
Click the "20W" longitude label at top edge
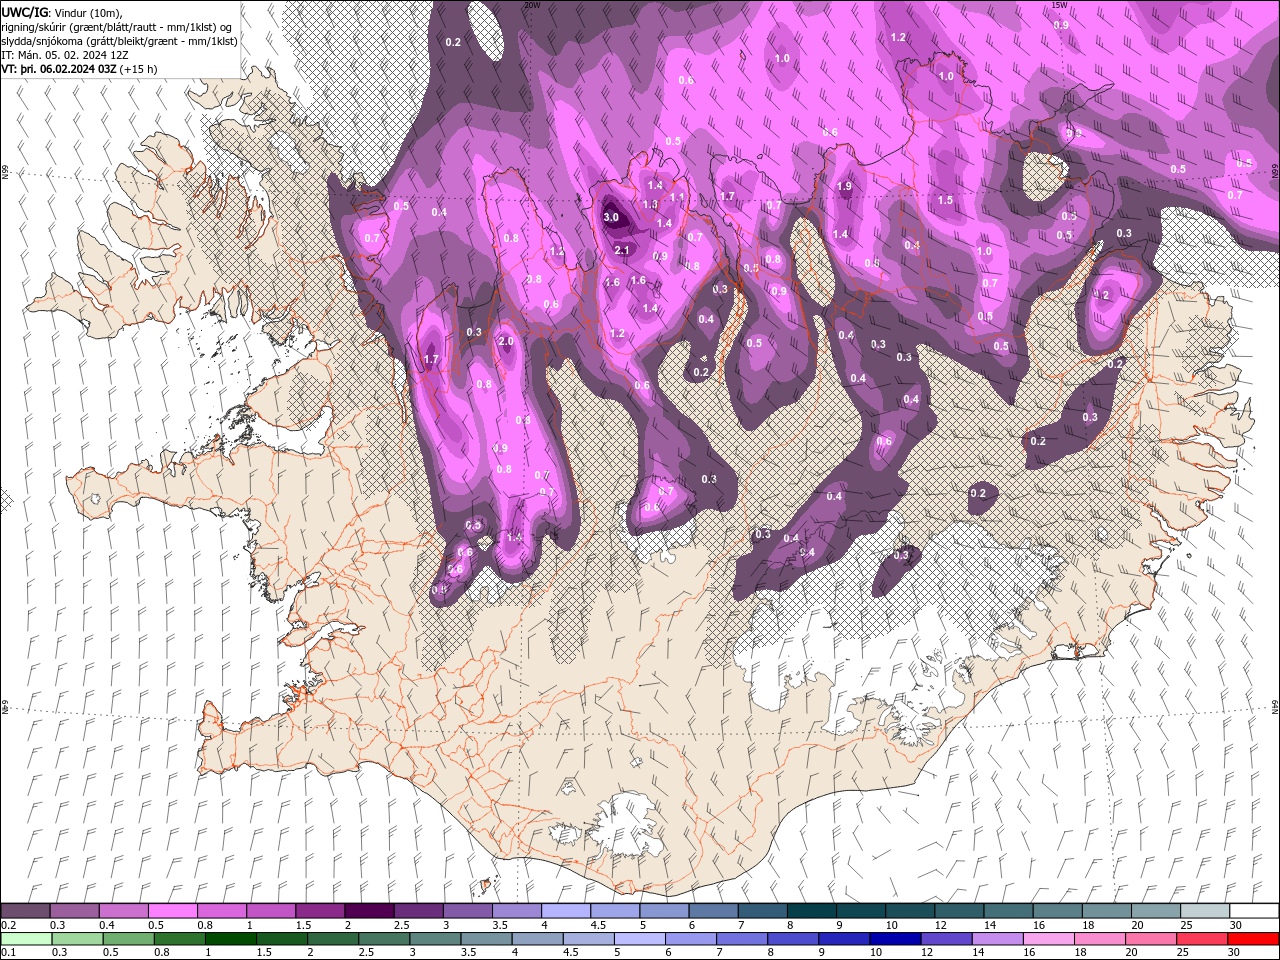tap(532, 5)
